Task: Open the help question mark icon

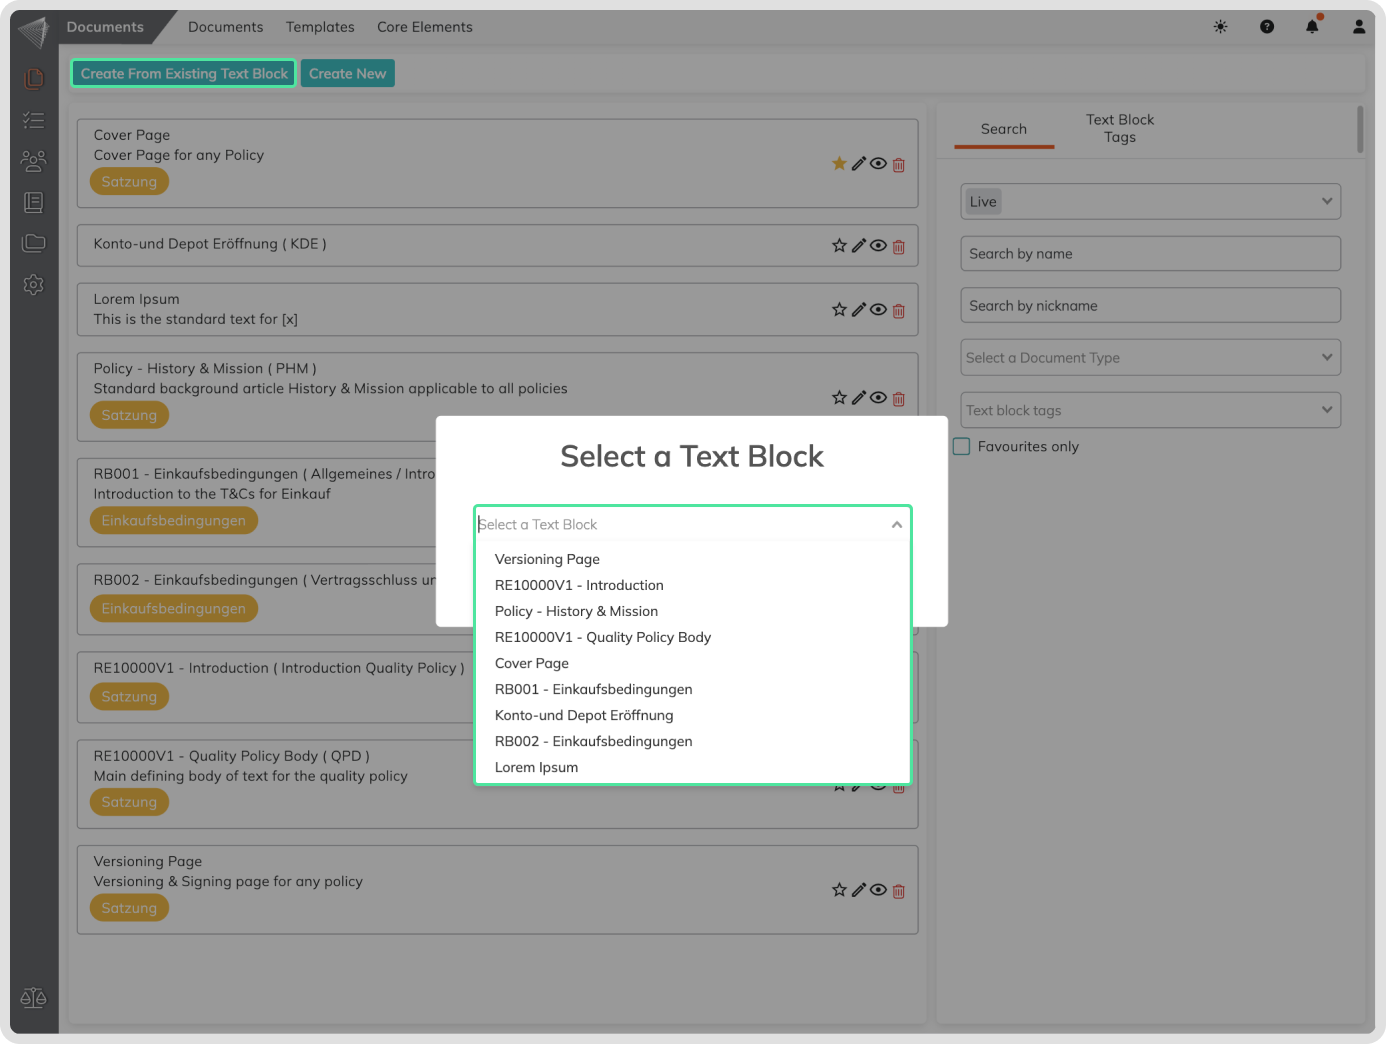Action: tap(1267, 27)
